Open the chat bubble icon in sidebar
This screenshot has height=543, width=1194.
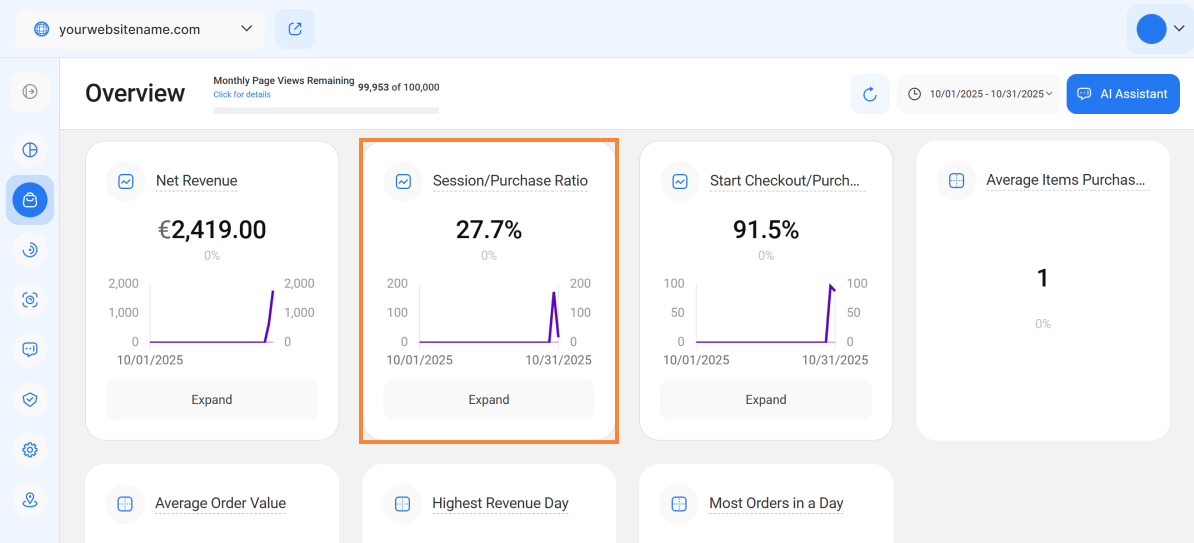tap(30, 349)
